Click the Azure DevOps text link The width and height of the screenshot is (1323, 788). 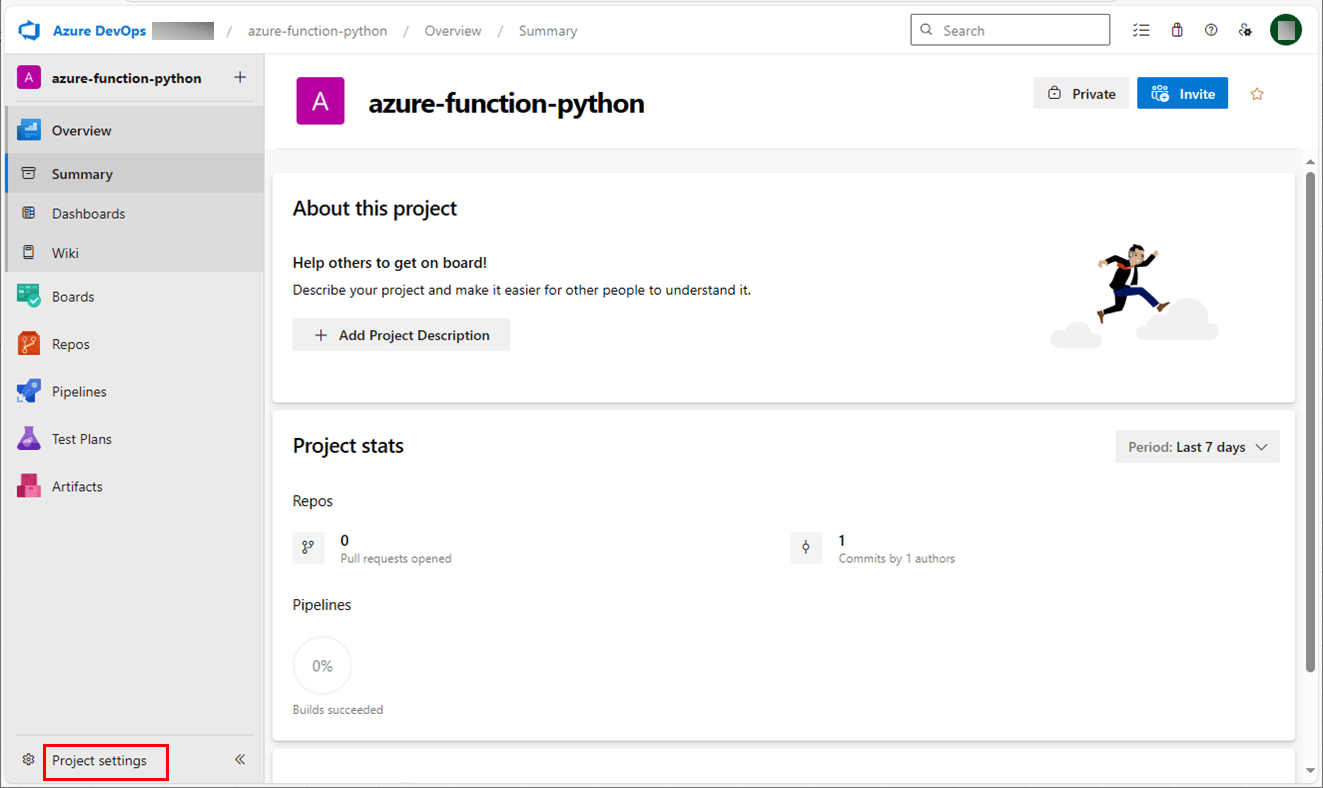tap(99, 31)
